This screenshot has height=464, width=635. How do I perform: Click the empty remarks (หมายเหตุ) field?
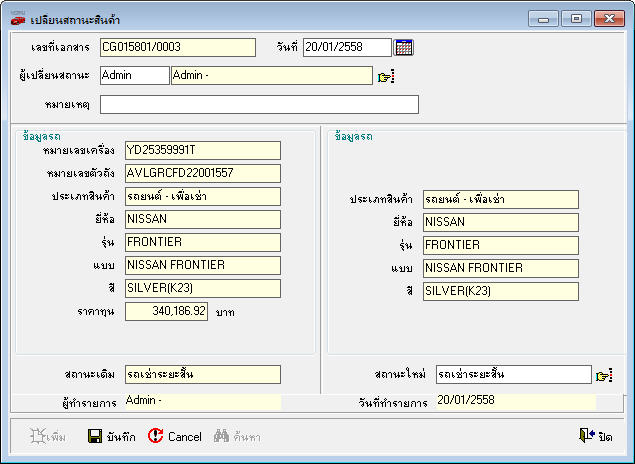(259, 105)
